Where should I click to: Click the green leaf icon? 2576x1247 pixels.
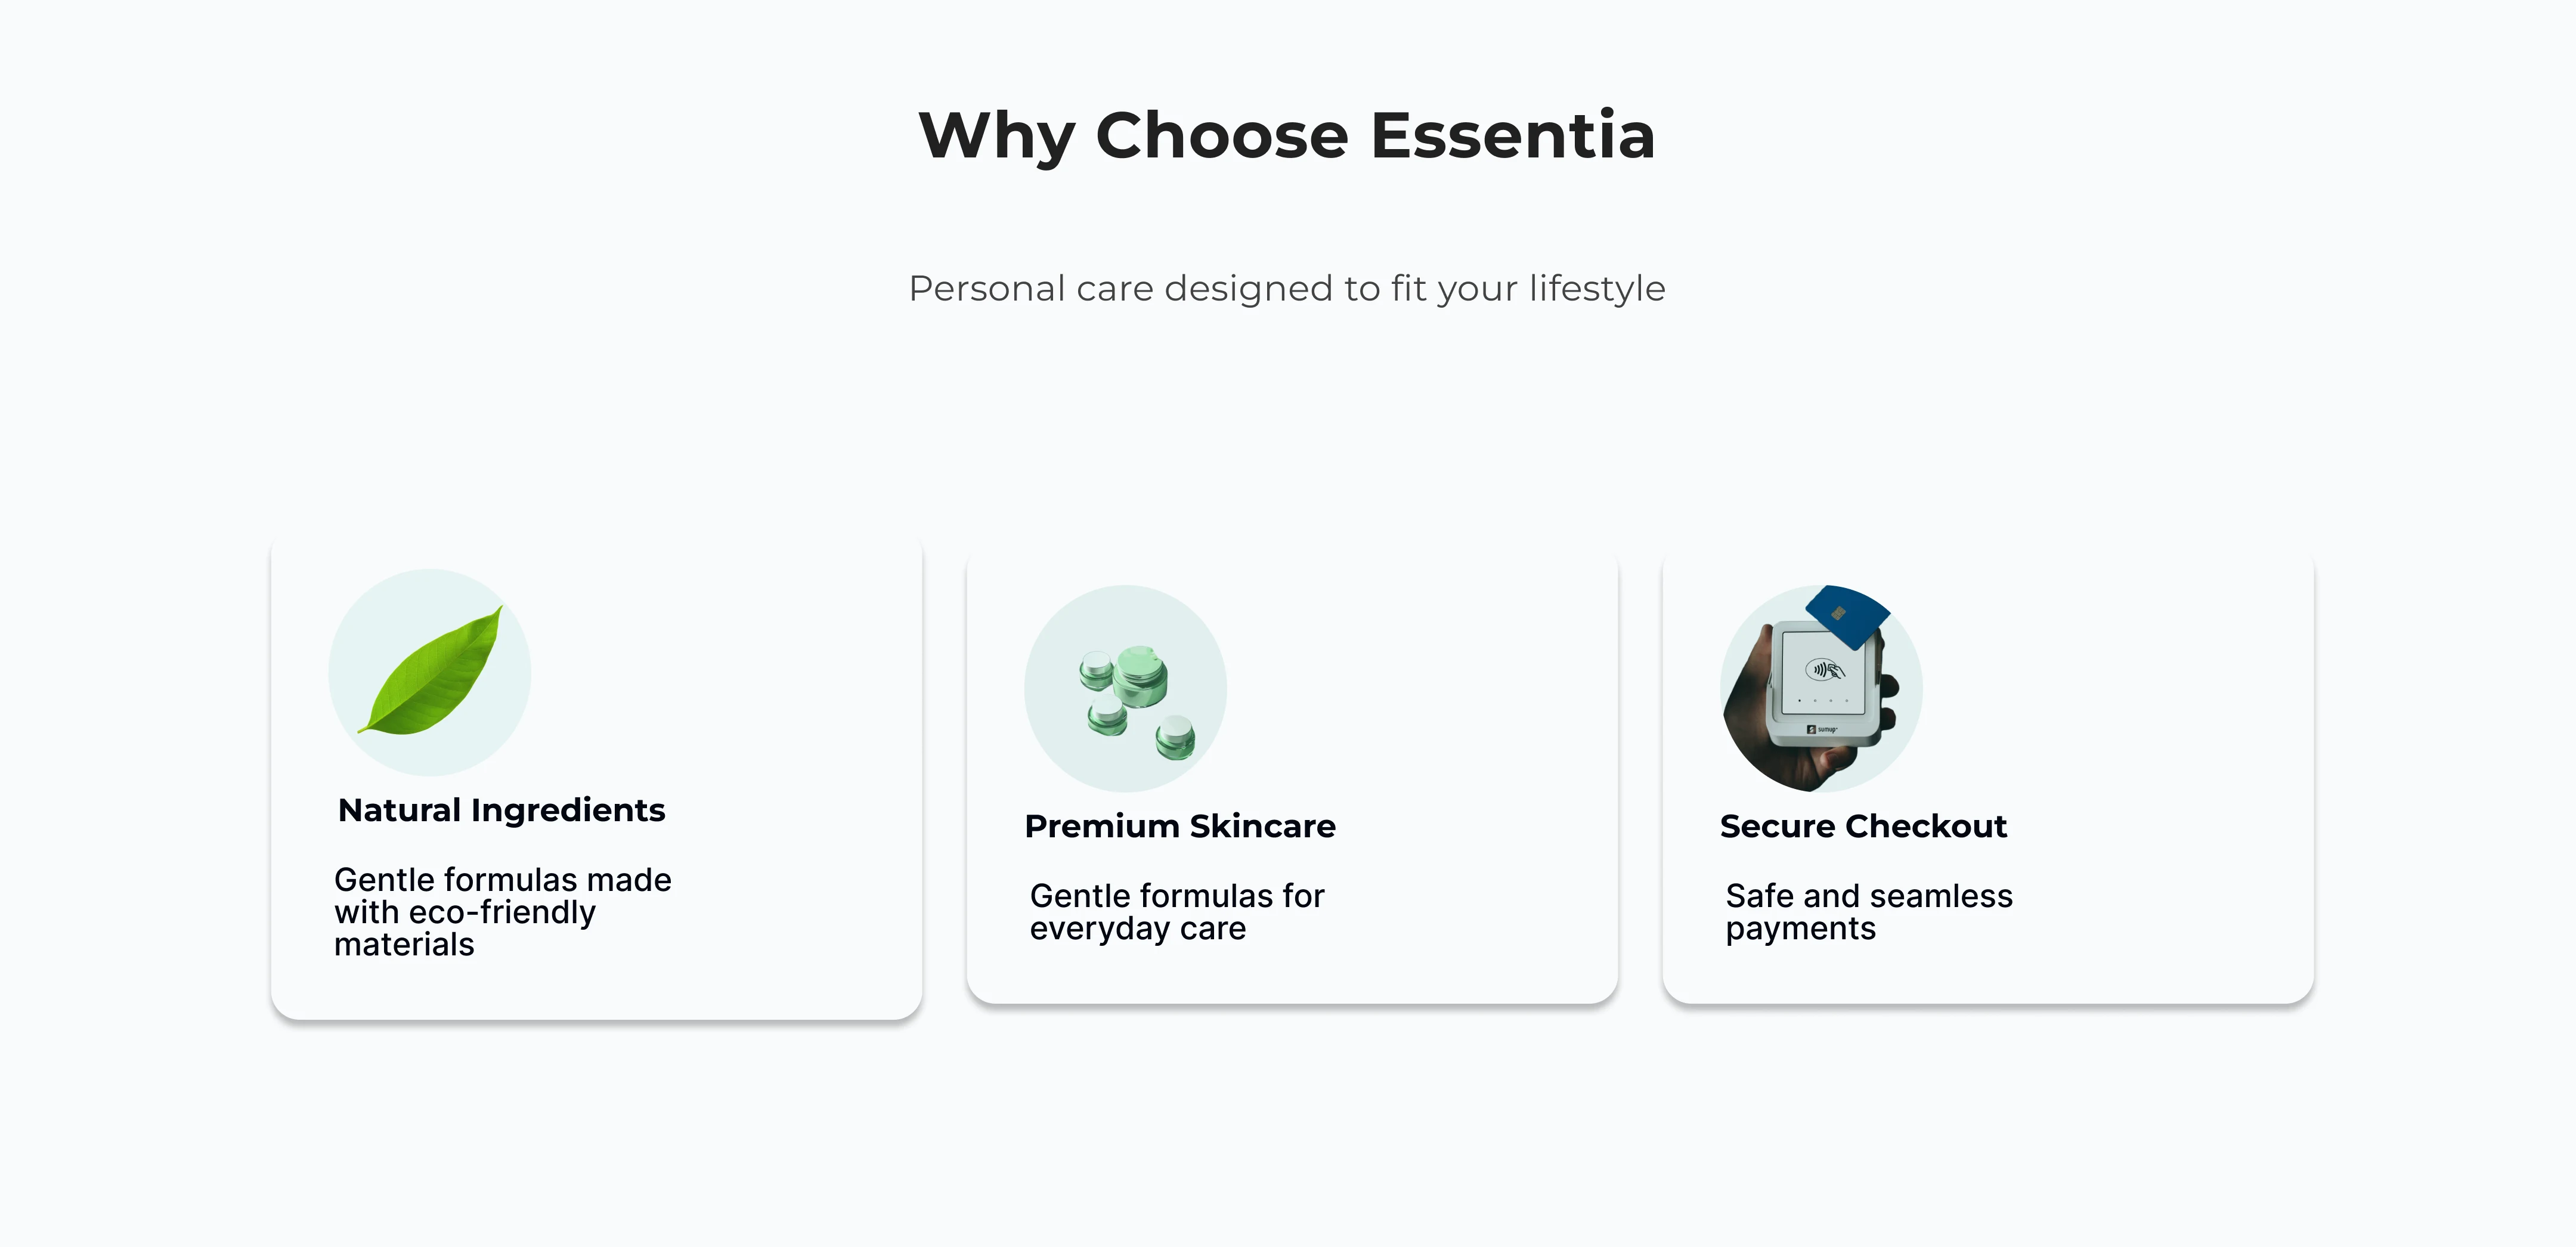click(433, 672)
